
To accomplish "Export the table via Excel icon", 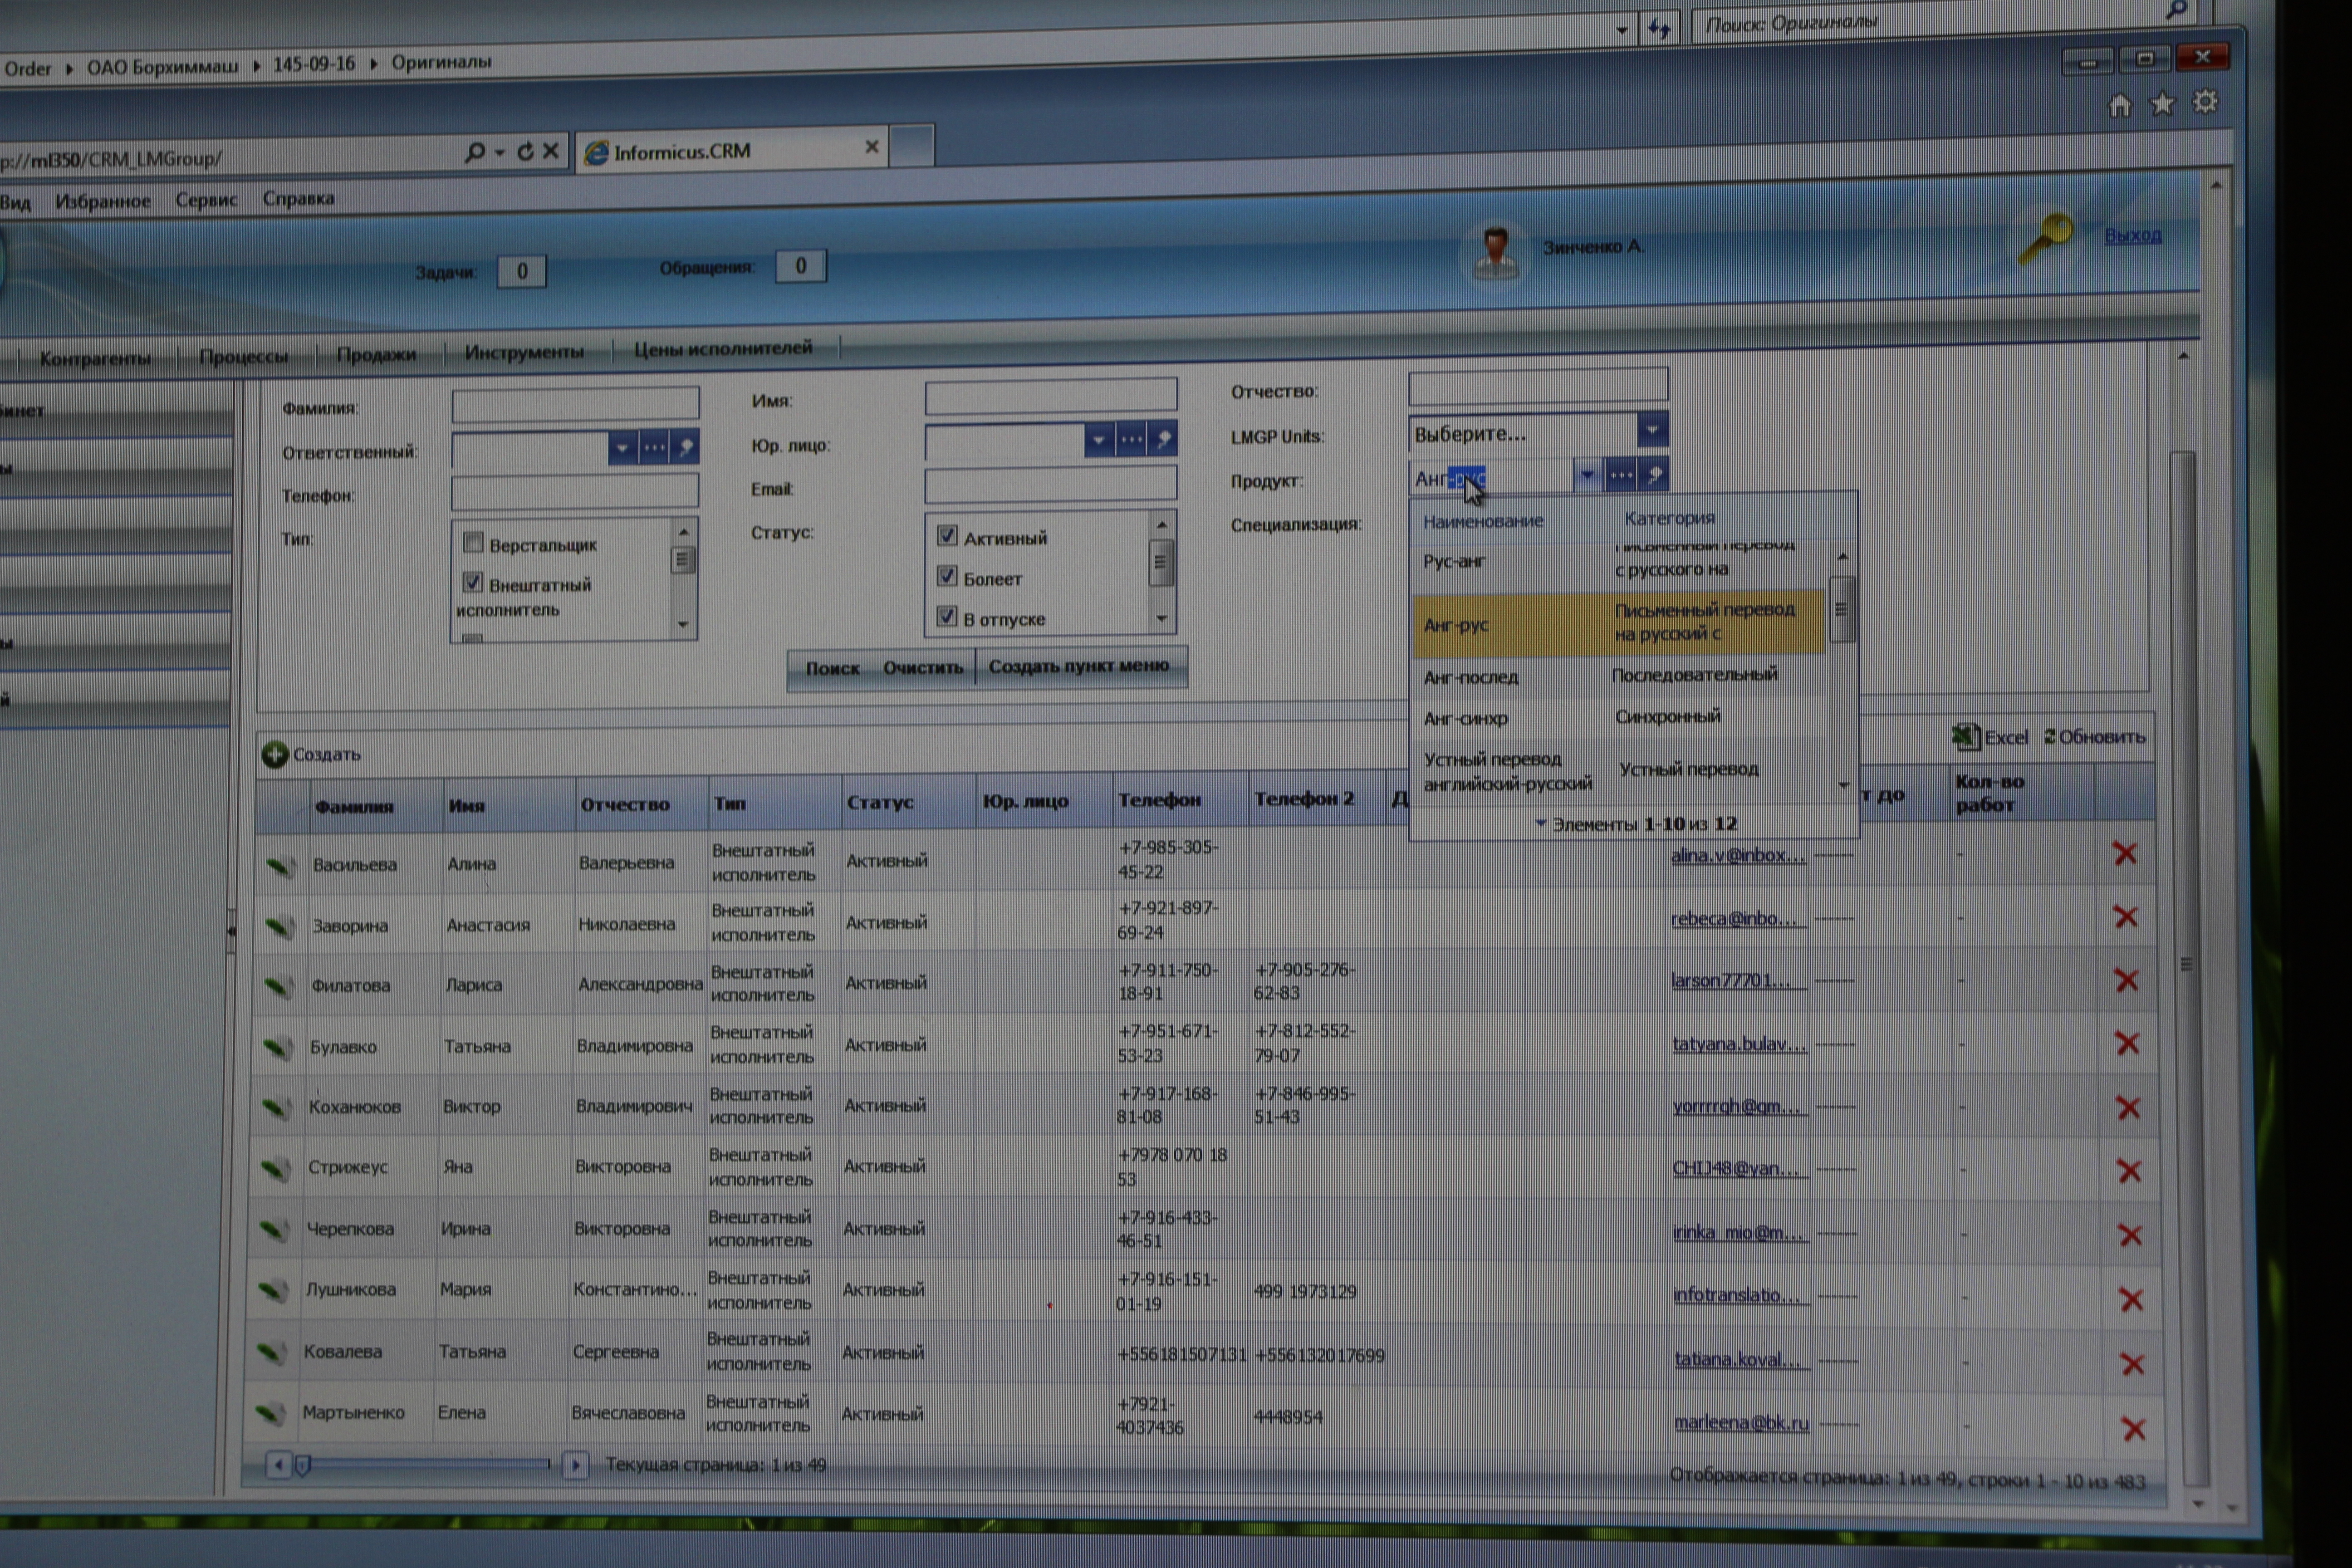I will pyautogui.click(x=1965, y=737).
